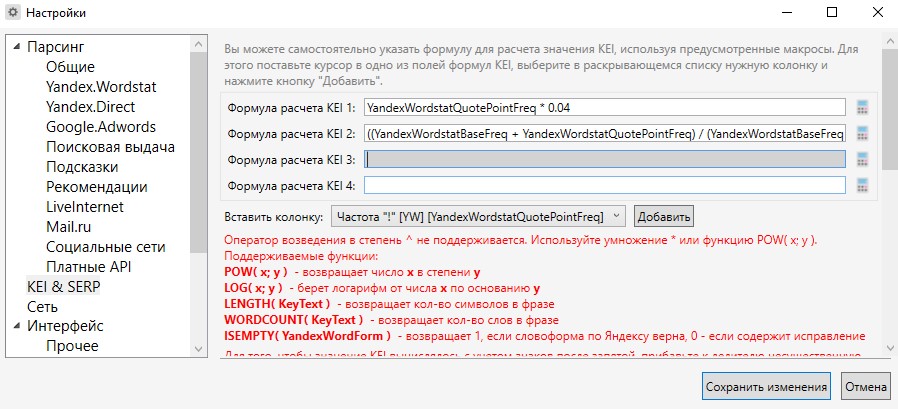The image size is (898, 409).
Task: Click down arrow of right panel scrollbar
Action: click(890, 348)
